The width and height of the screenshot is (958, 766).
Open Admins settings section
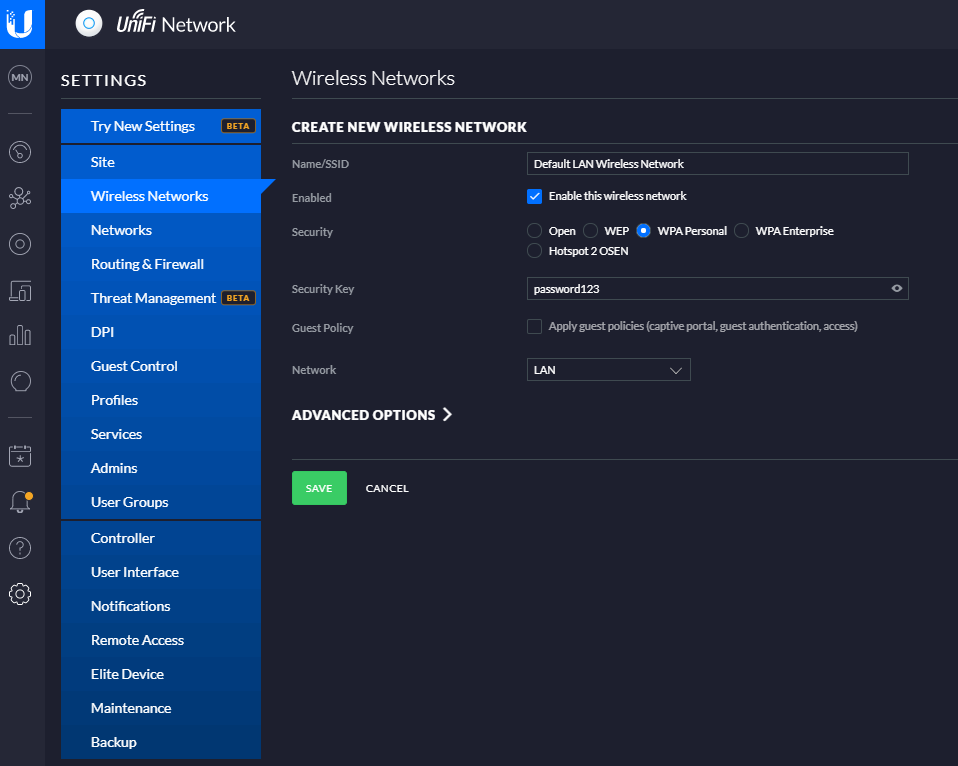(161, 468)
